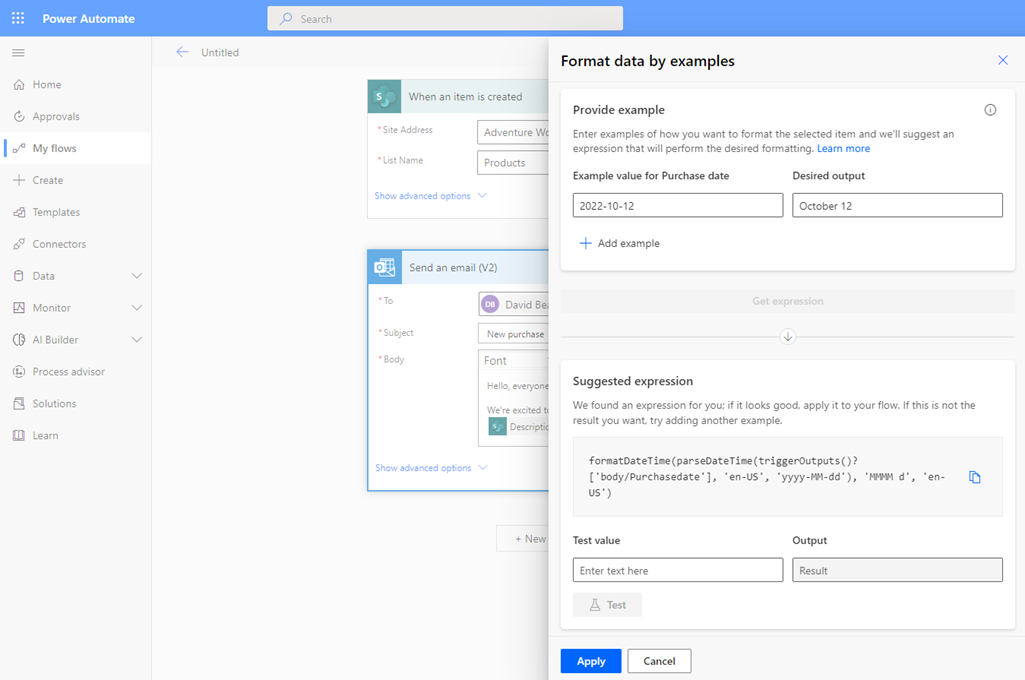
Task: Click the Test value input field
Action: 678,570
